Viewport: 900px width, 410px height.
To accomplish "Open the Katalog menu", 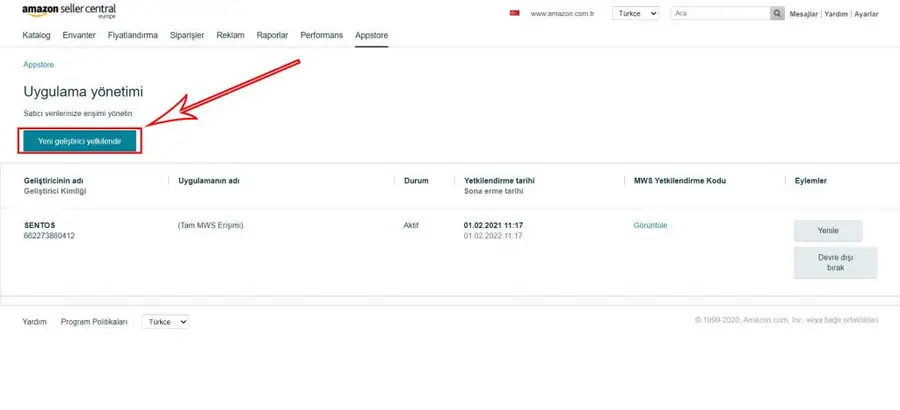I will tap(36, 35).
